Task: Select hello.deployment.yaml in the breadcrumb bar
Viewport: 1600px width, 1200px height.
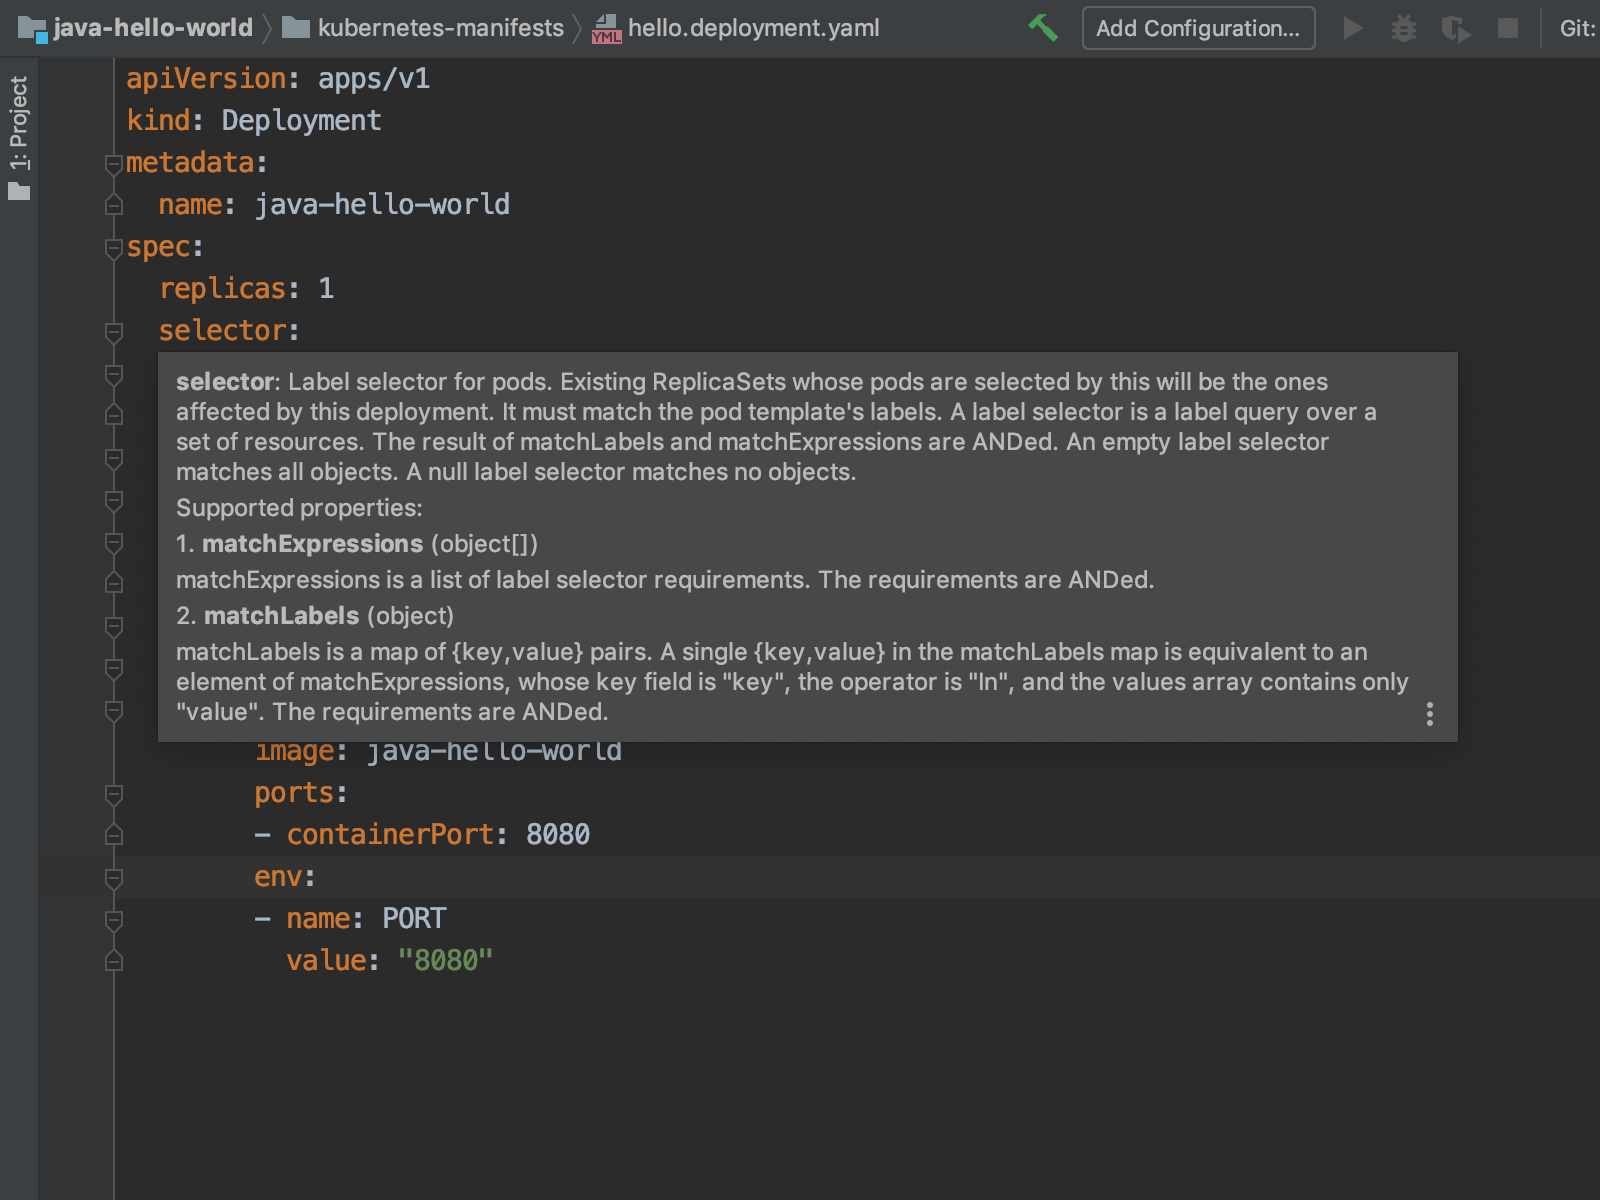Action: [x=754, y=28]
